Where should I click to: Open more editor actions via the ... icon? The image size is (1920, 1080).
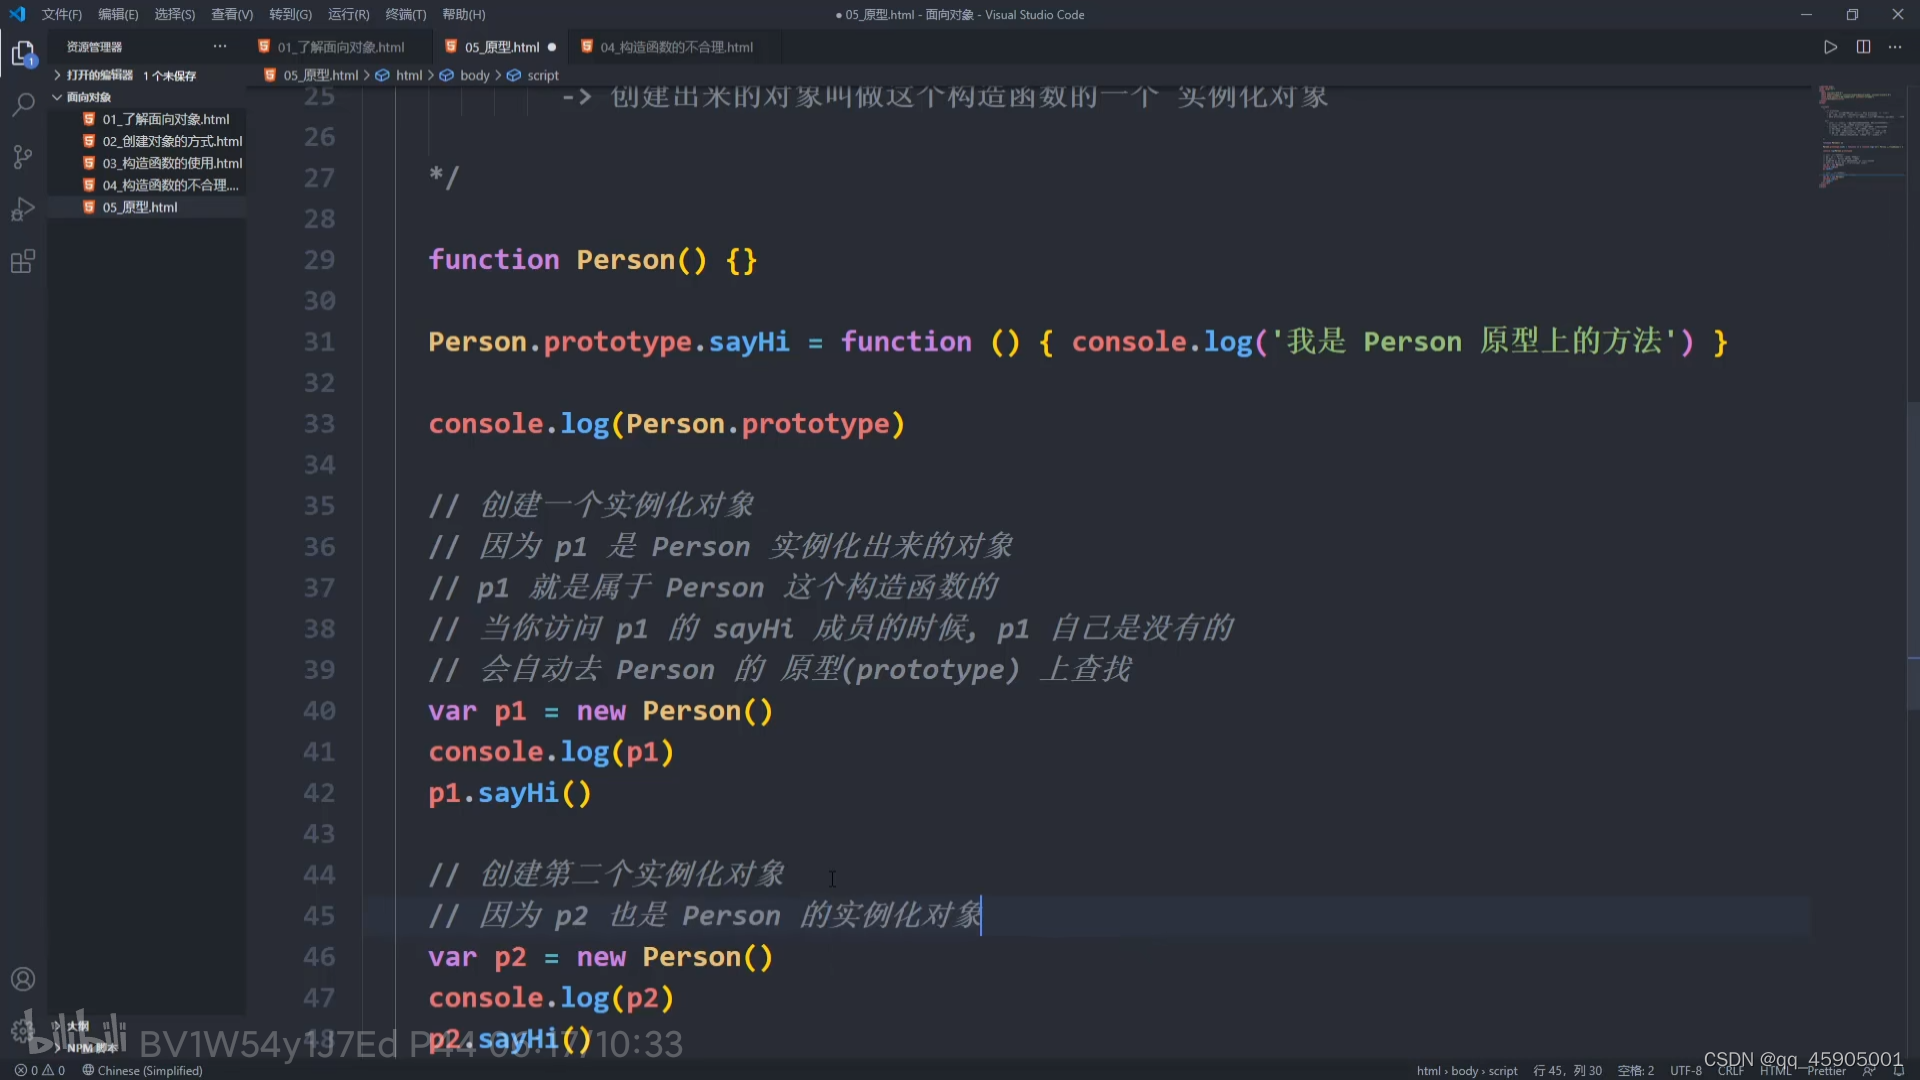(1895, 46)
